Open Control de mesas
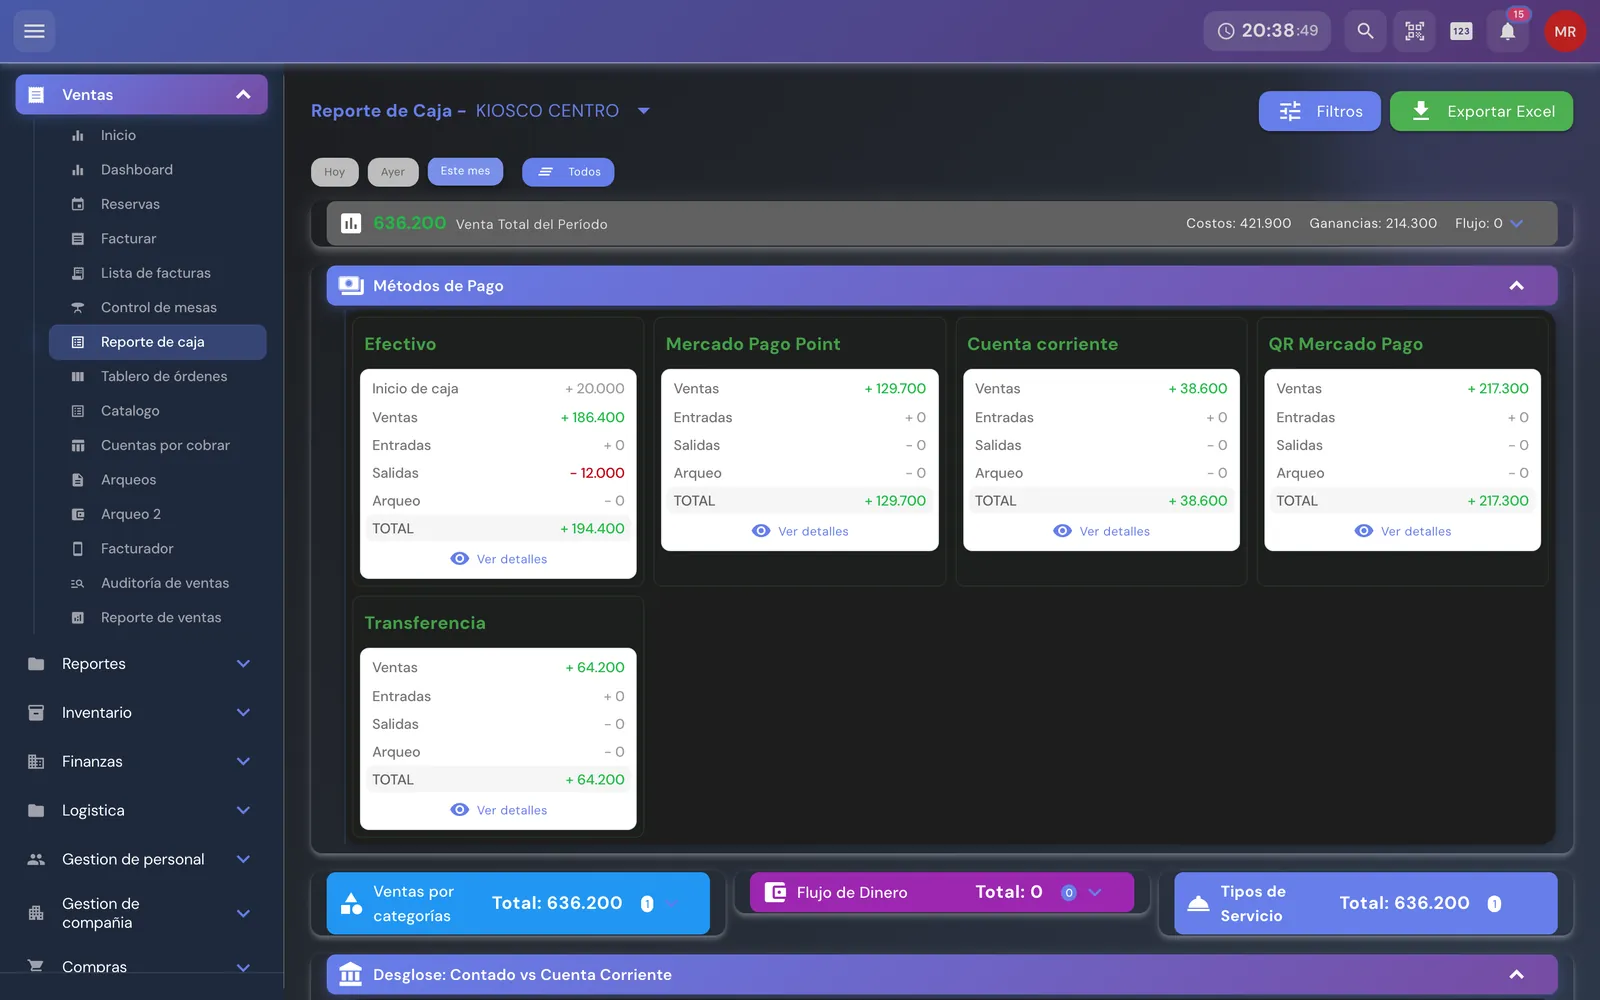The height and width of the screenshot is (1000, 1600). [x=157, y=308]
